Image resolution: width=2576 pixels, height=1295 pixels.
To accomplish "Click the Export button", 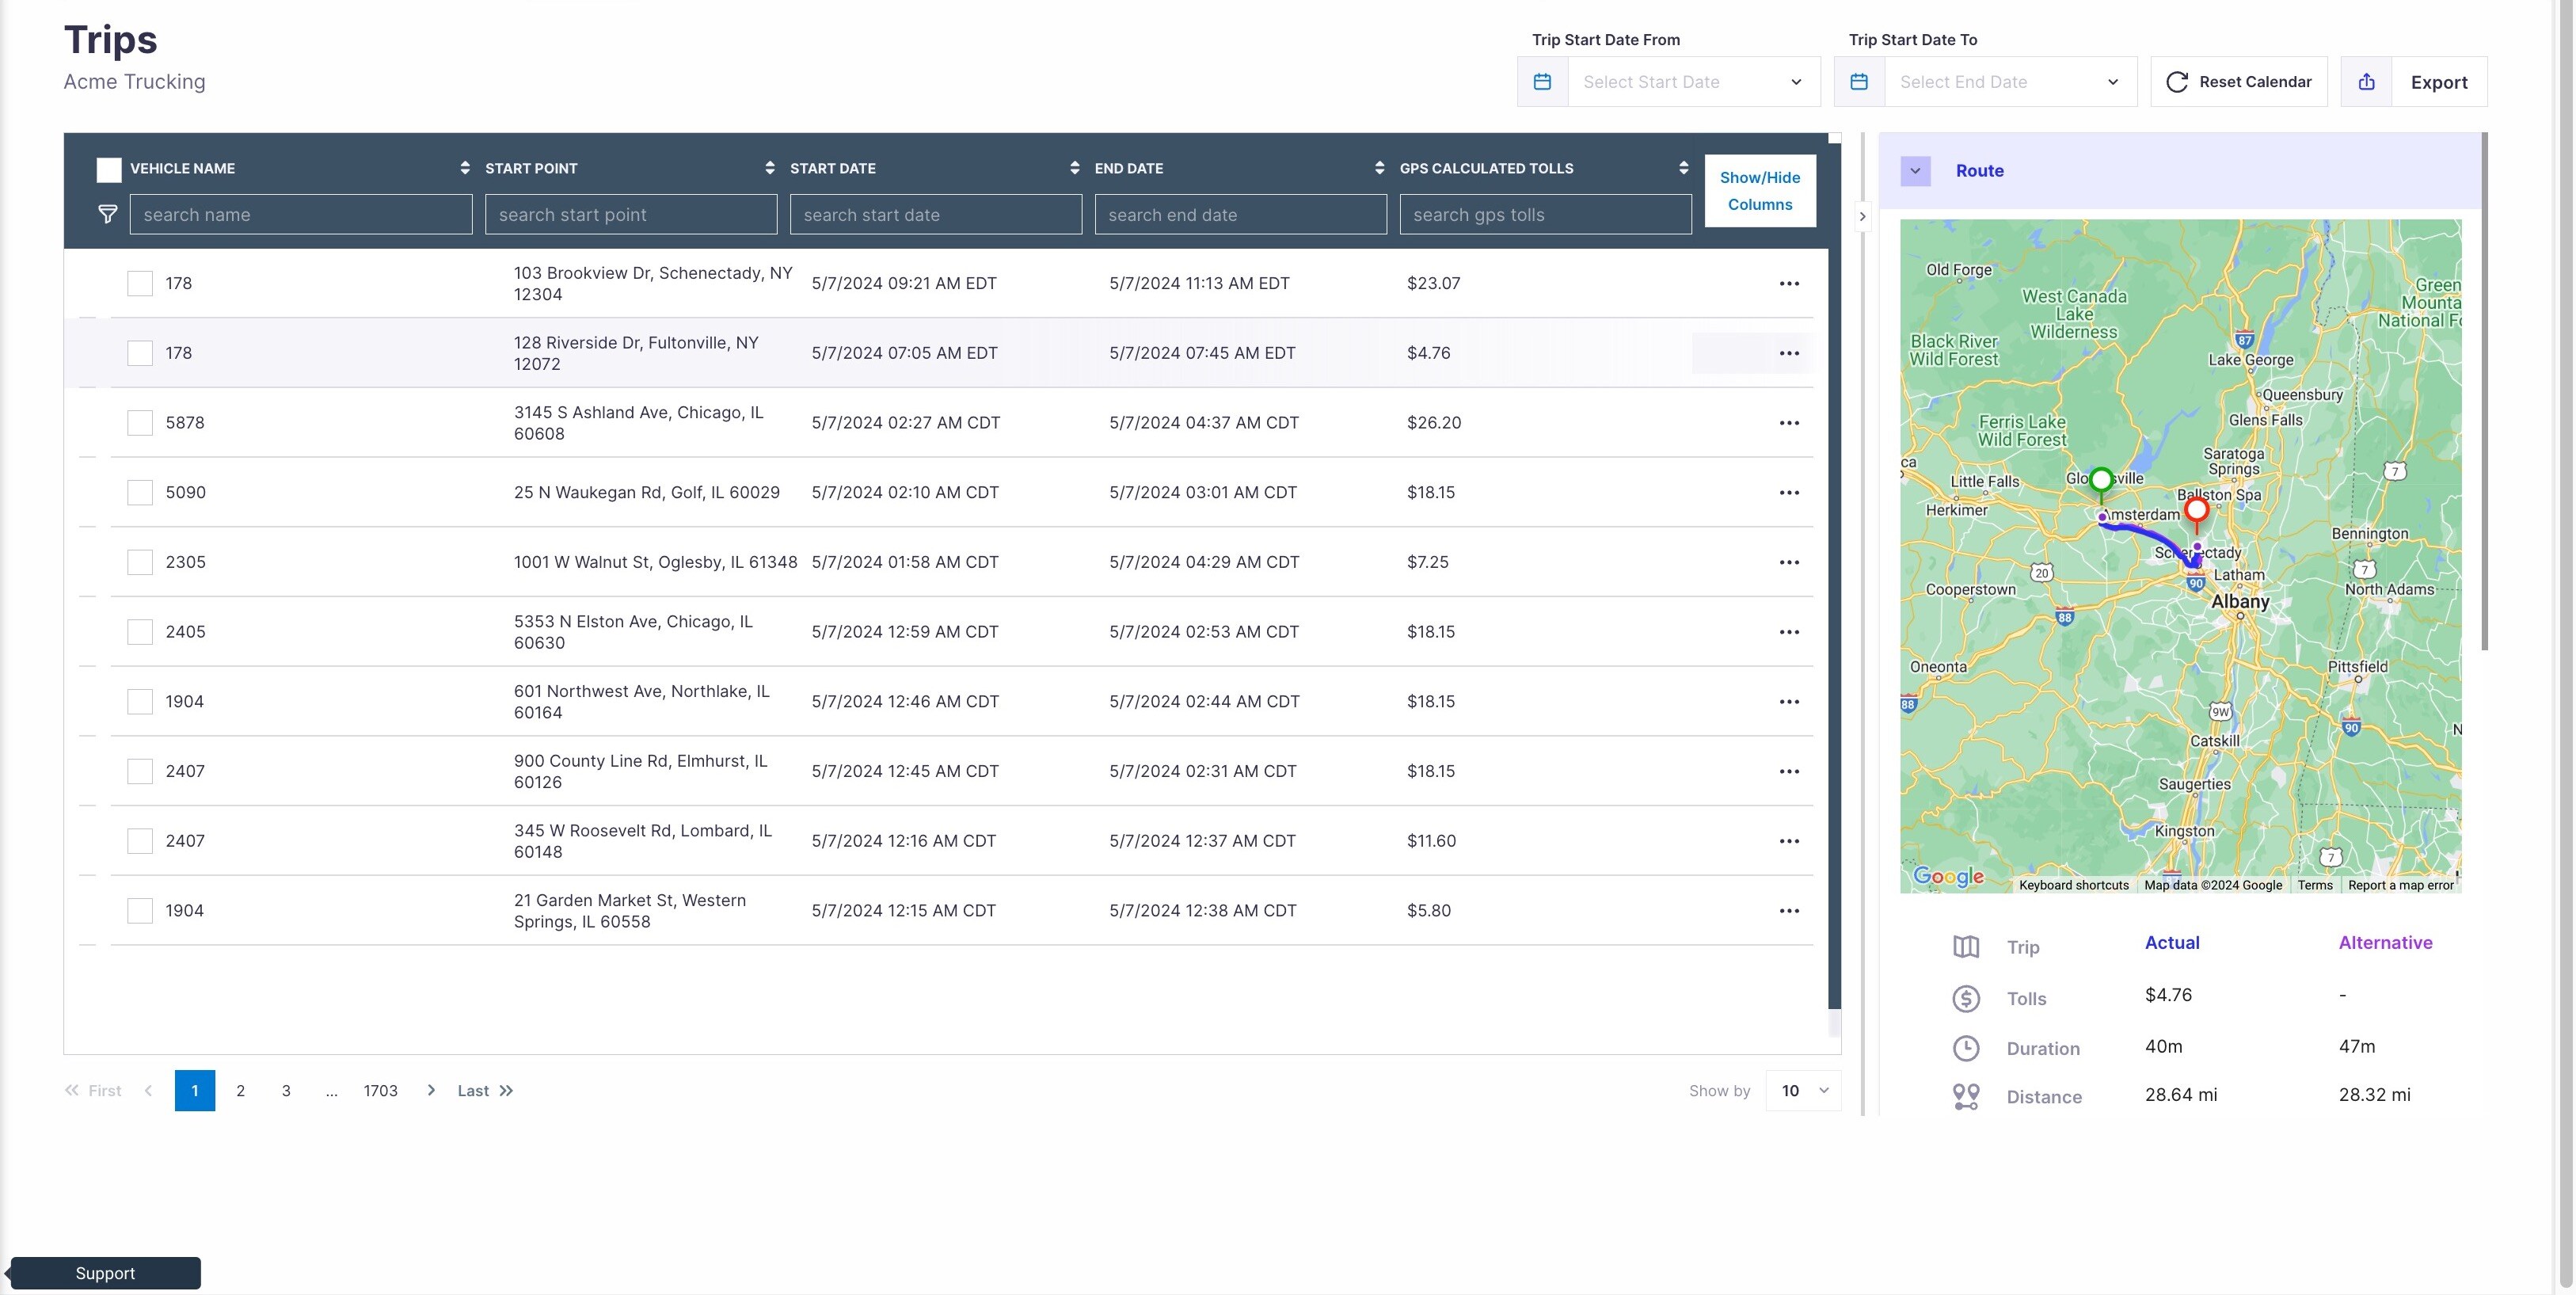I will pos(2439,81).
